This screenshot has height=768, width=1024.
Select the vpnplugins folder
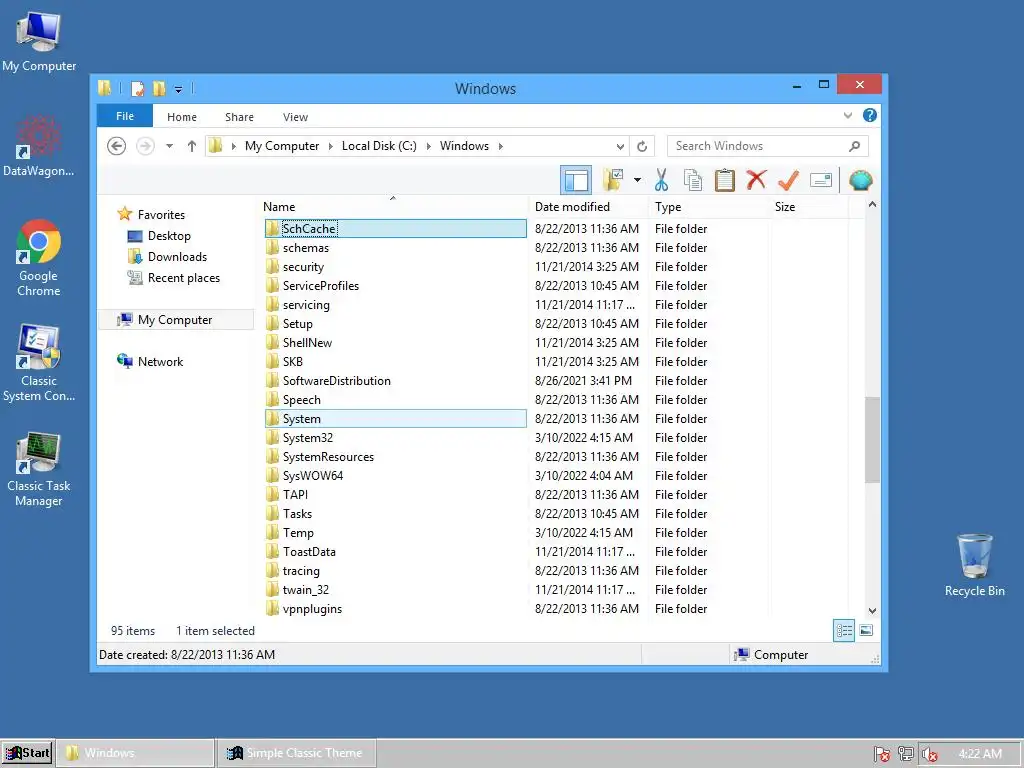point(395,609)
